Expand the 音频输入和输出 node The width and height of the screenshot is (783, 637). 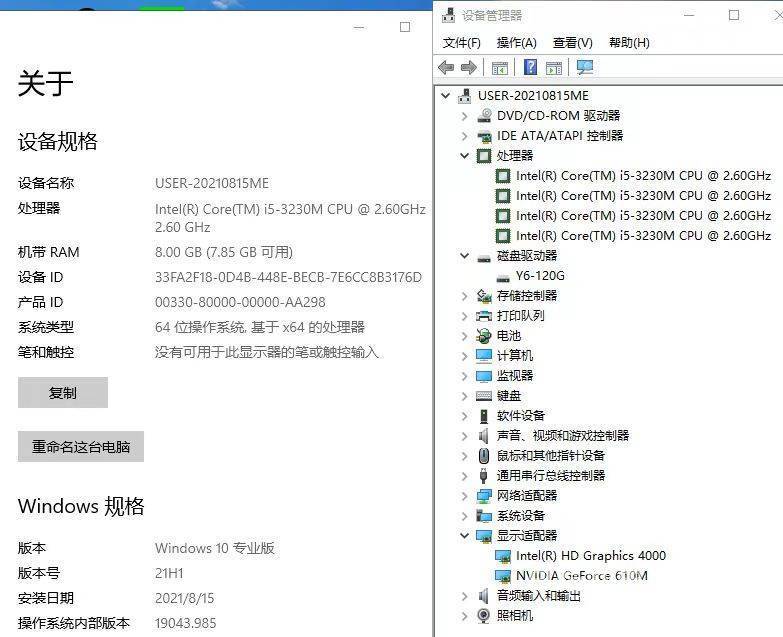pyautogui.click(x=464, y=596)
